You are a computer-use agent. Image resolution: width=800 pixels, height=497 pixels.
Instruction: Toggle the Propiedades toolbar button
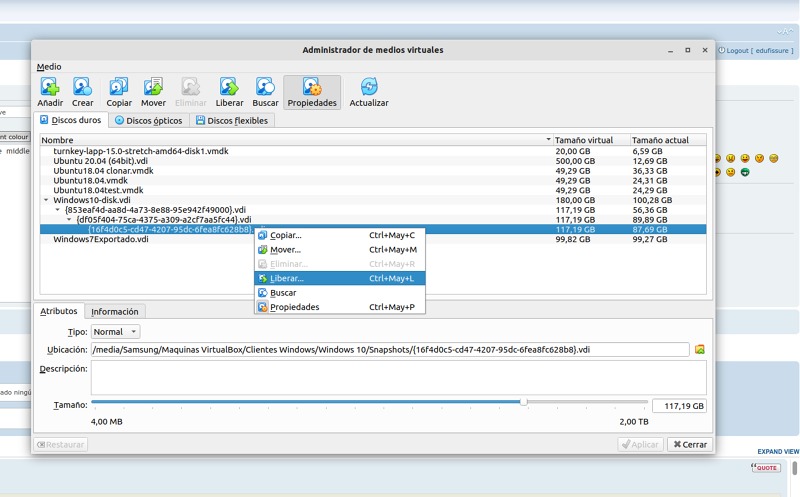(312, 92)
